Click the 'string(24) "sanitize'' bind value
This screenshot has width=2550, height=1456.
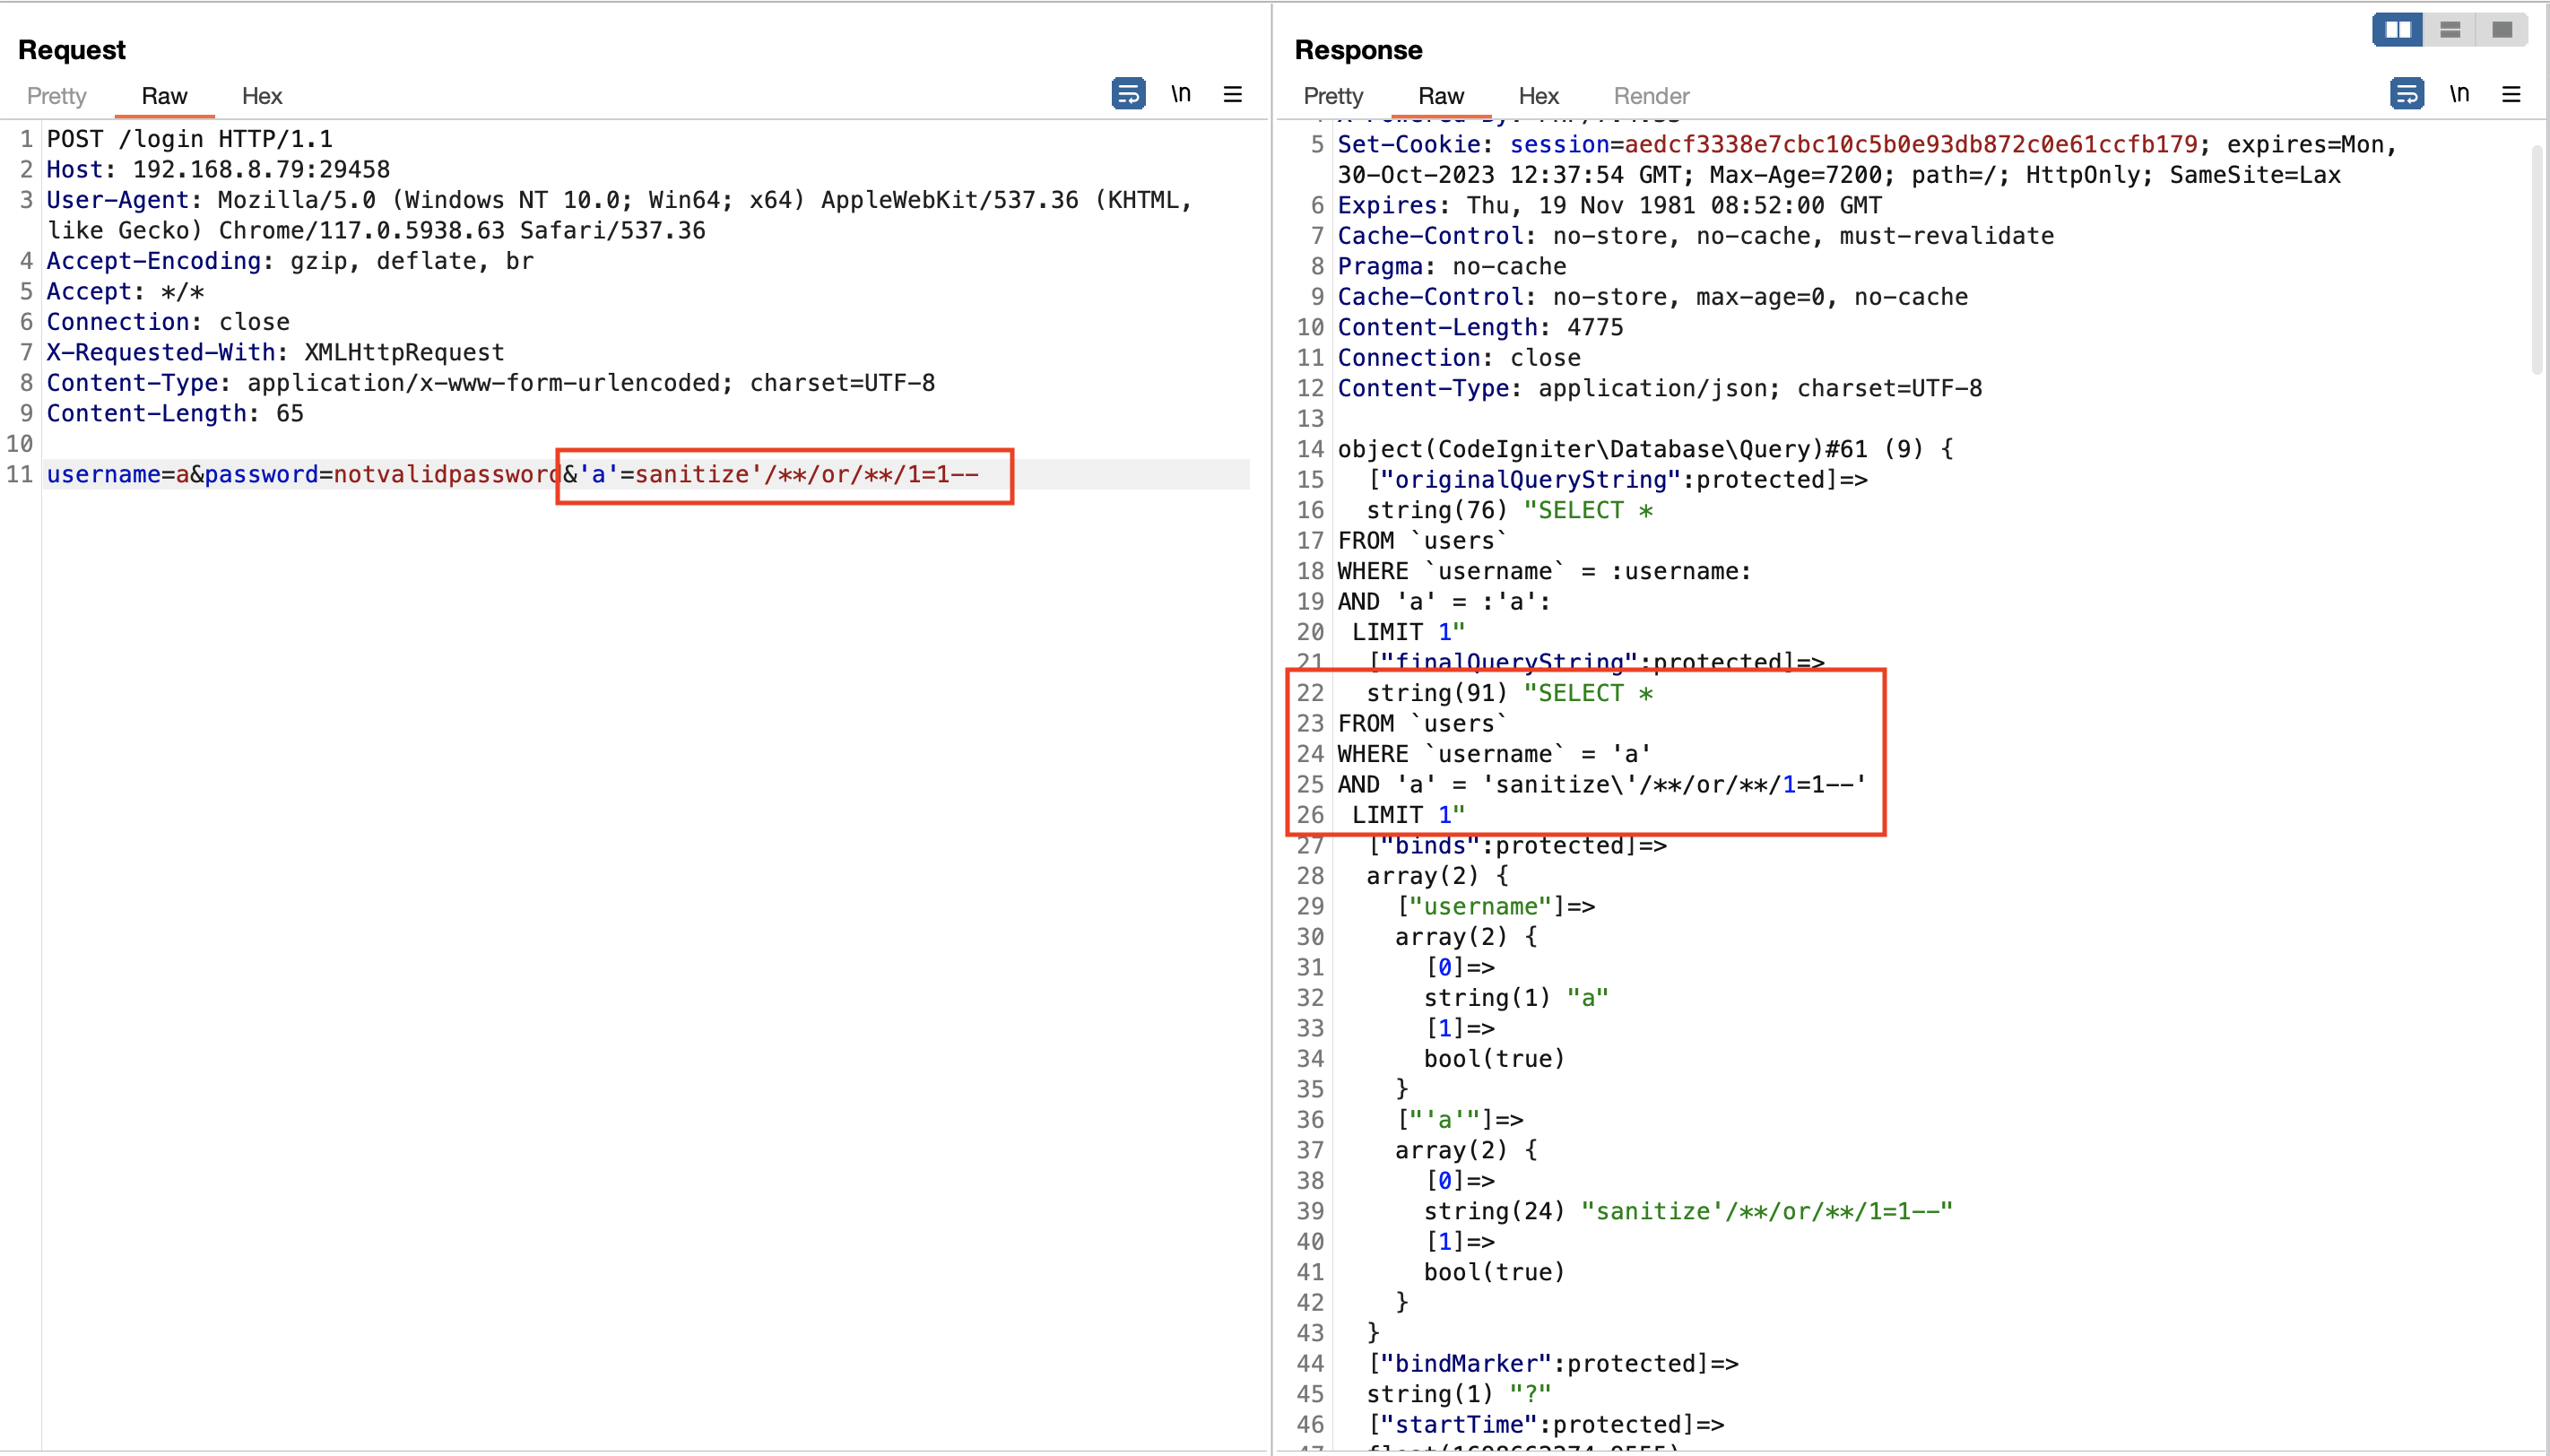click(x=1688, y=1211)
